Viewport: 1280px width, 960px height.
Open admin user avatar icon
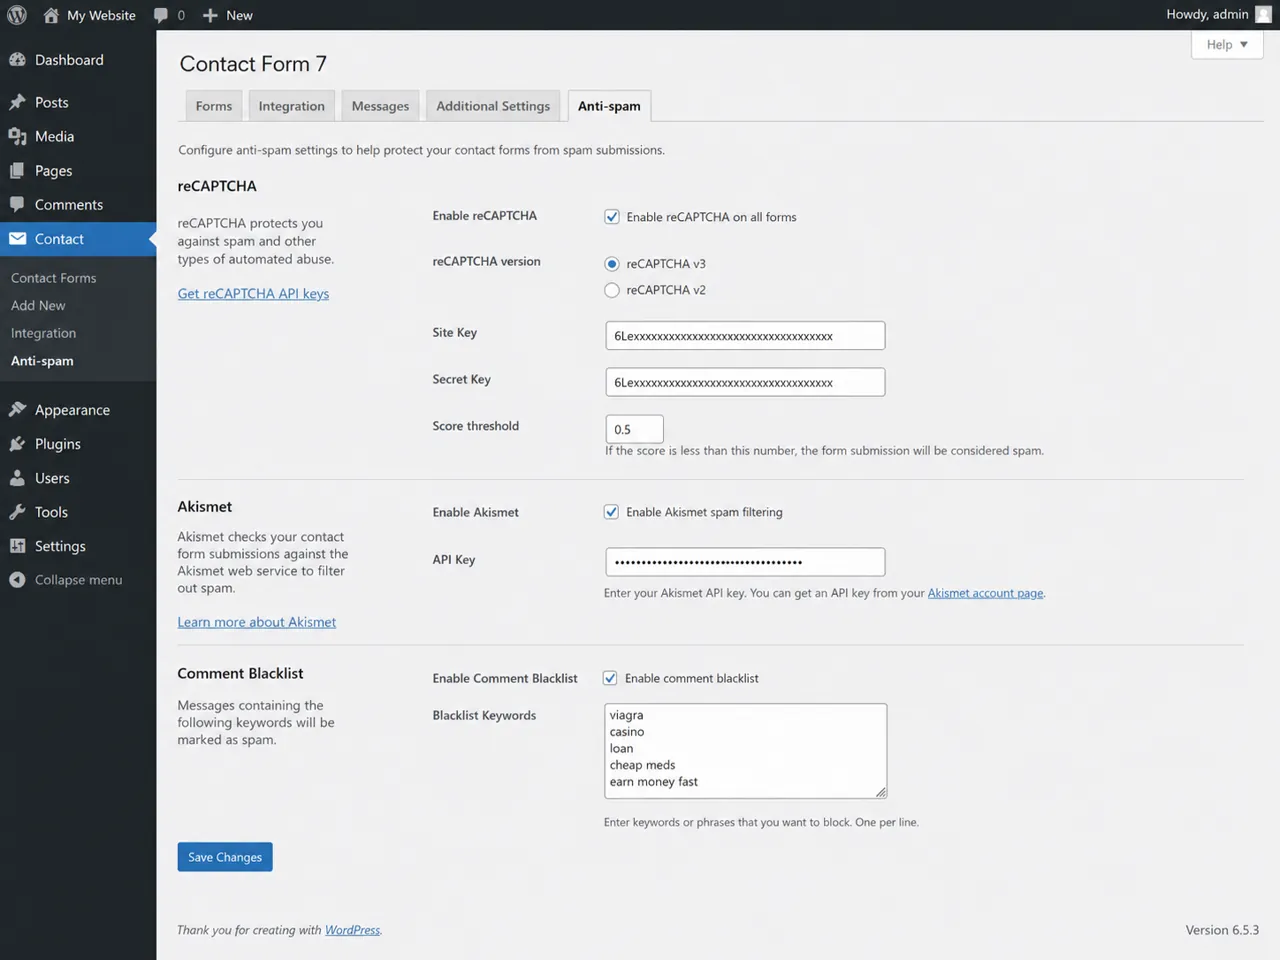(x=1263, y=15)
